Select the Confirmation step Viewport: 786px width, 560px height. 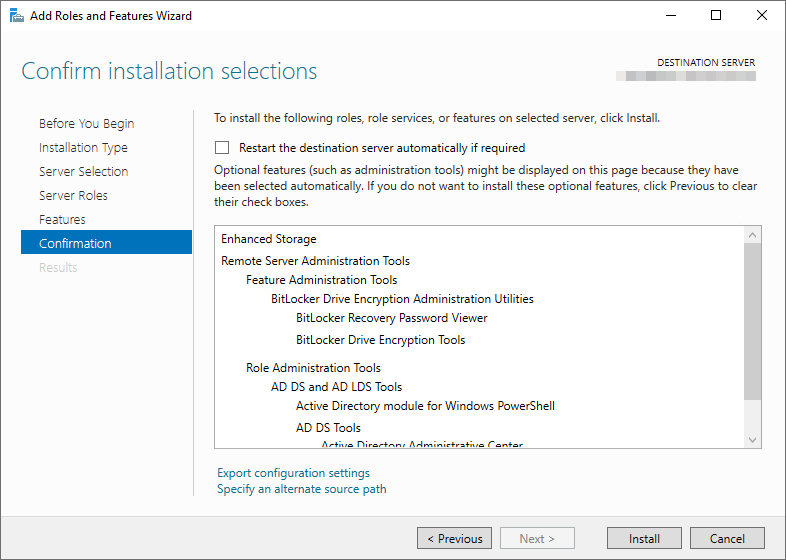click(75, 244)
